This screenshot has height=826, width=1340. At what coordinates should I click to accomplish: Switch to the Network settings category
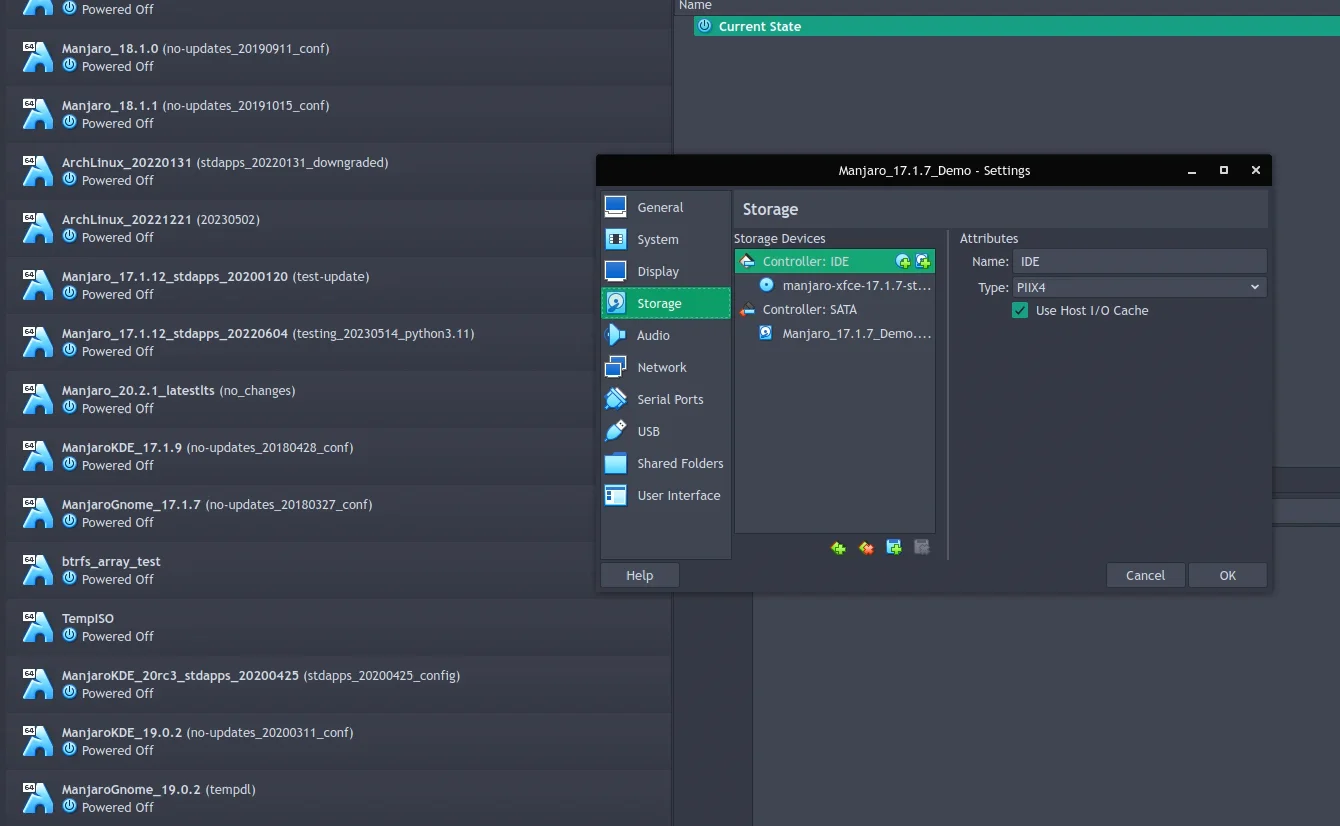click(x=661, y=368)
